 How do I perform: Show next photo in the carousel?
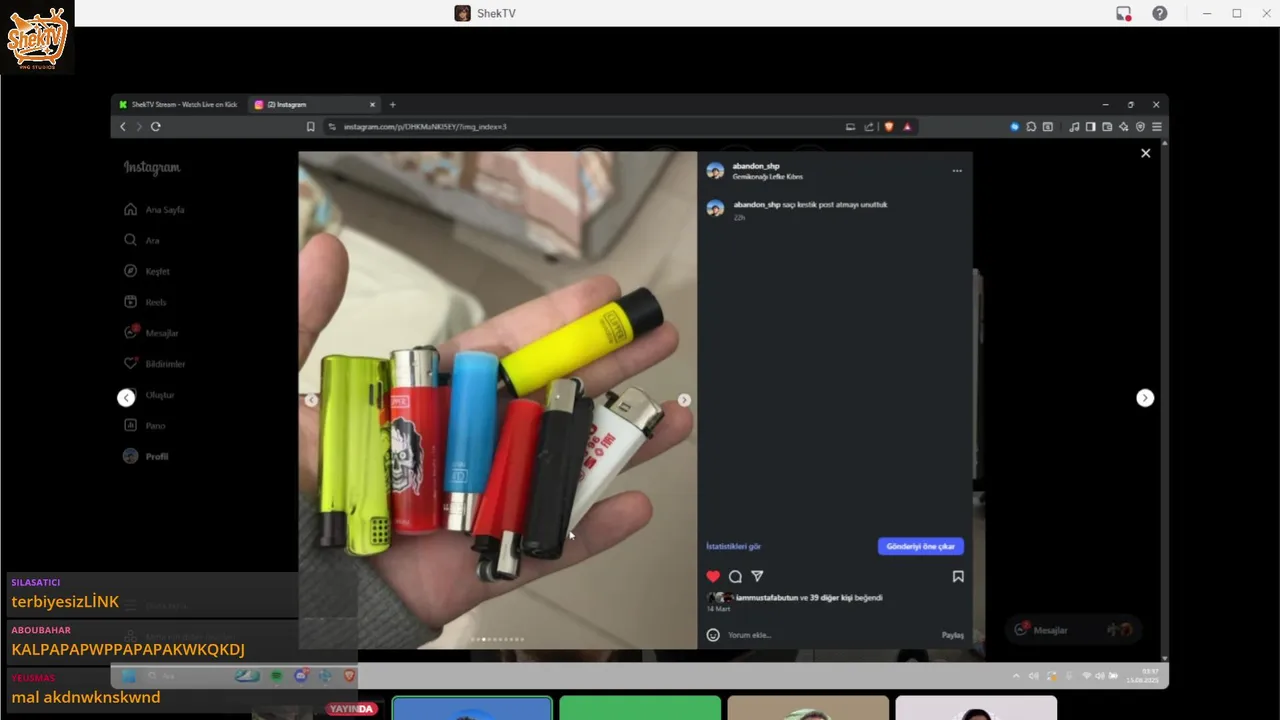[684, 400]
